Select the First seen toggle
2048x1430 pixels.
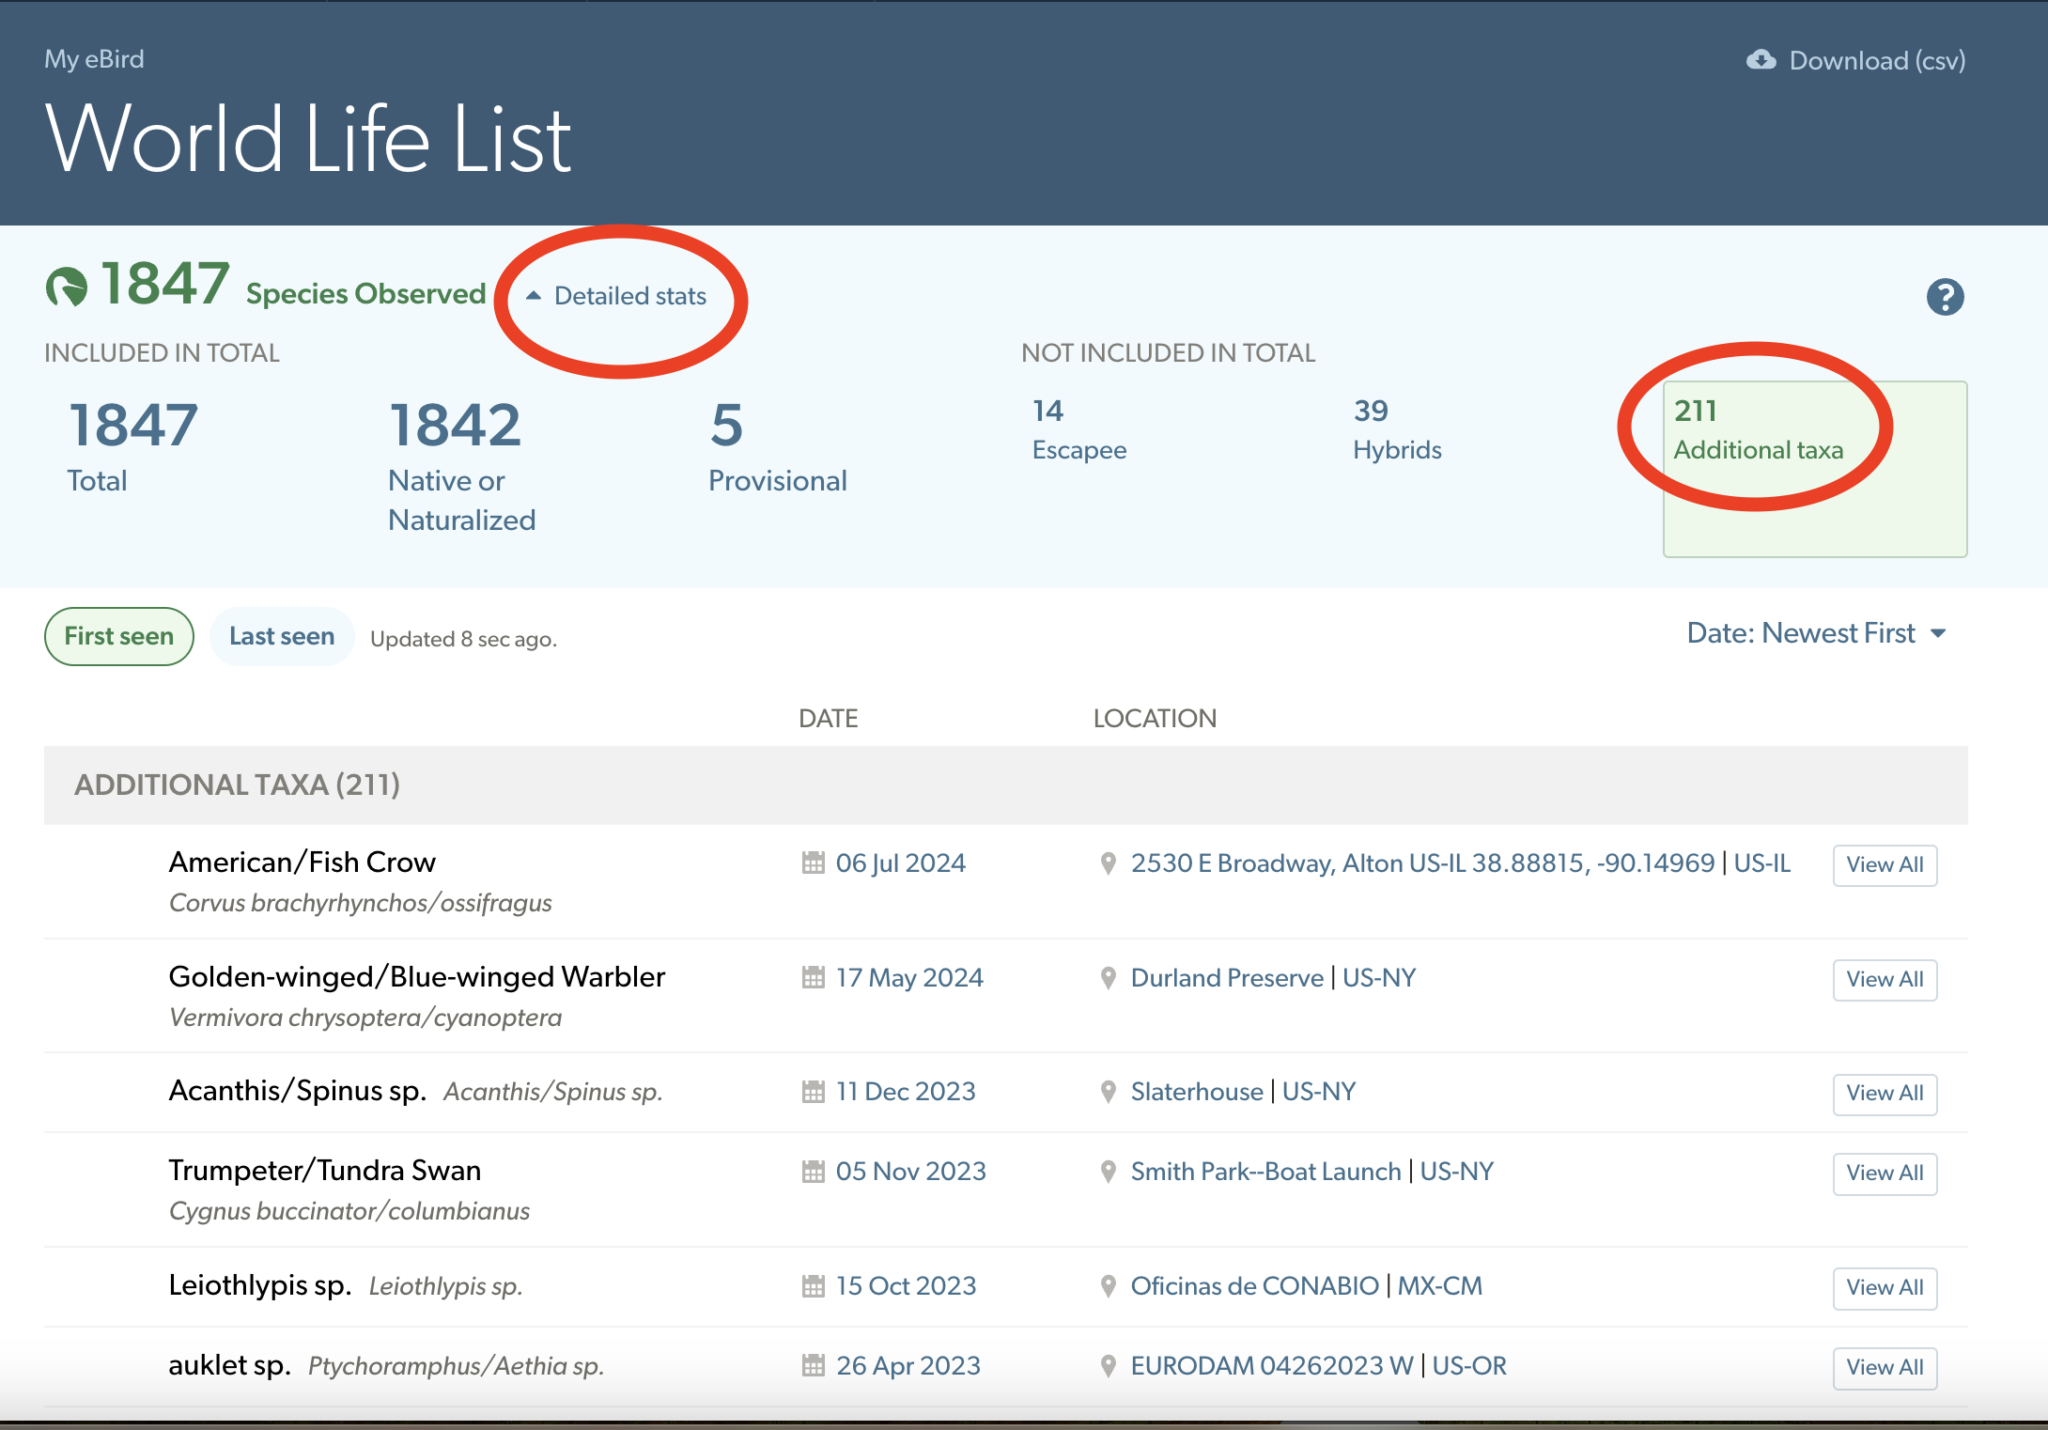[x=119, y=636]
